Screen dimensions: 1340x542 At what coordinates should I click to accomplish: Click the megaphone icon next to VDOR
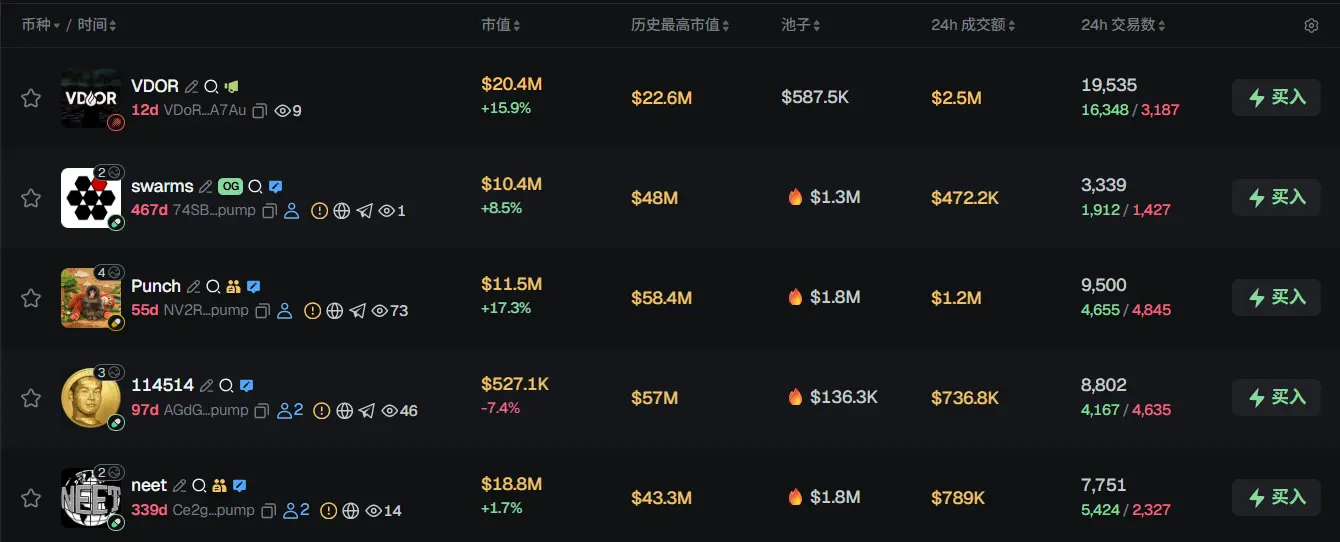point(231,87)
